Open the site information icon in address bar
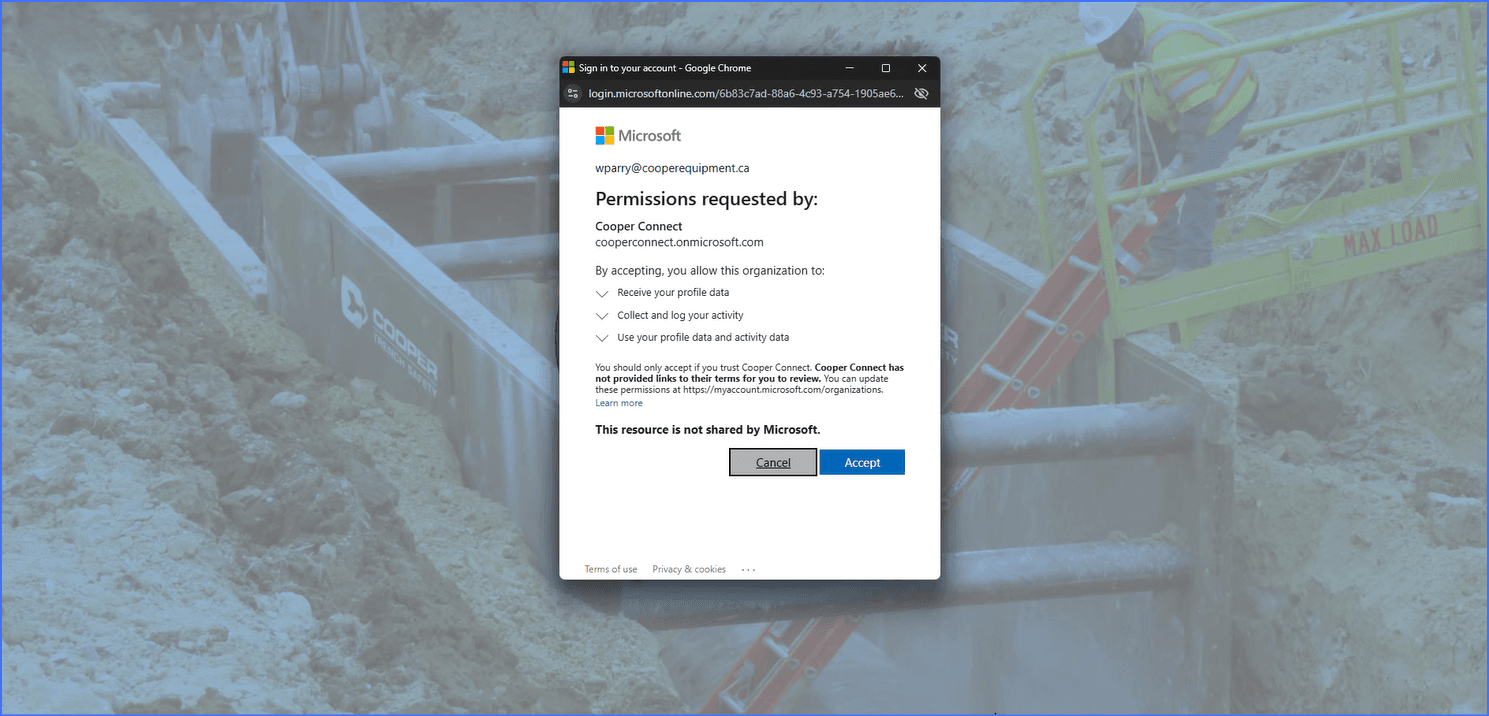 [573, 93]
